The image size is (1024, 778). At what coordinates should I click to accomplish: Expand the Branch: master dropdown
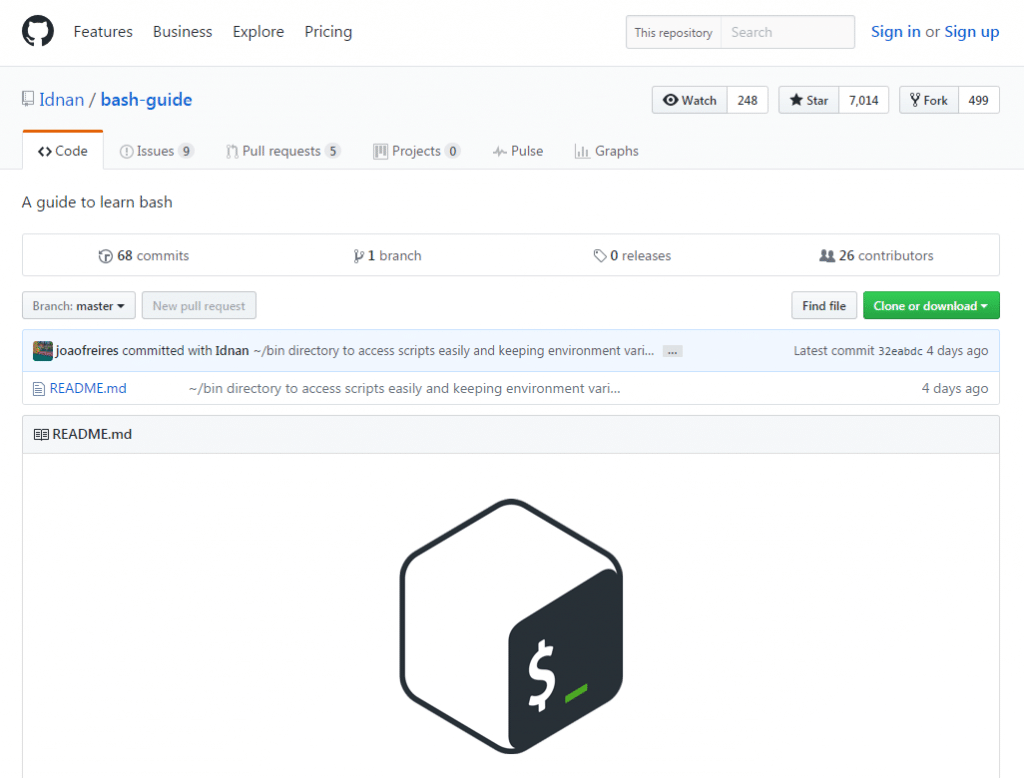[x=79, y=306]
